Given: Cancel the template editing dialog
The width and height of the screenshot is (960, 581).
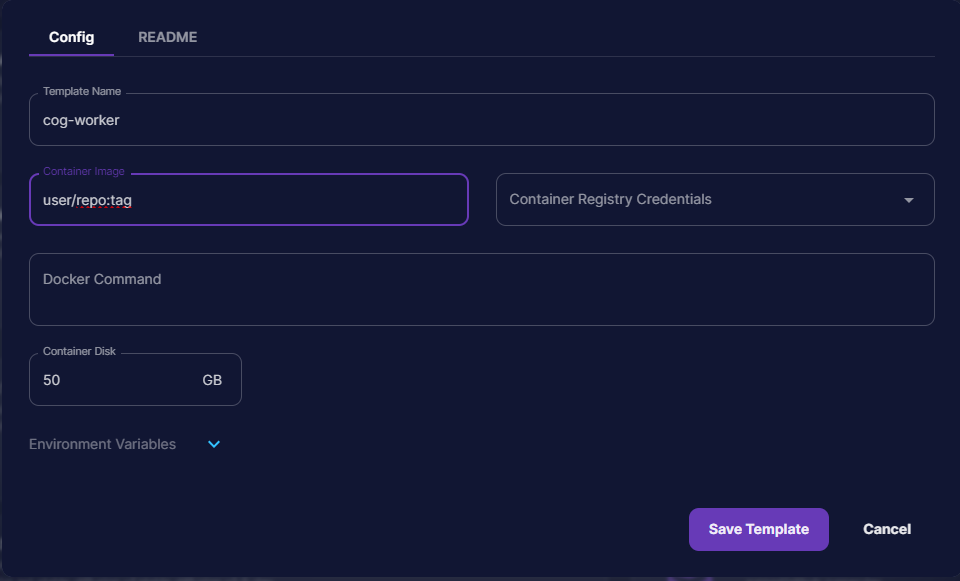Looking at the screenshot, I should (x=887, y=529).
